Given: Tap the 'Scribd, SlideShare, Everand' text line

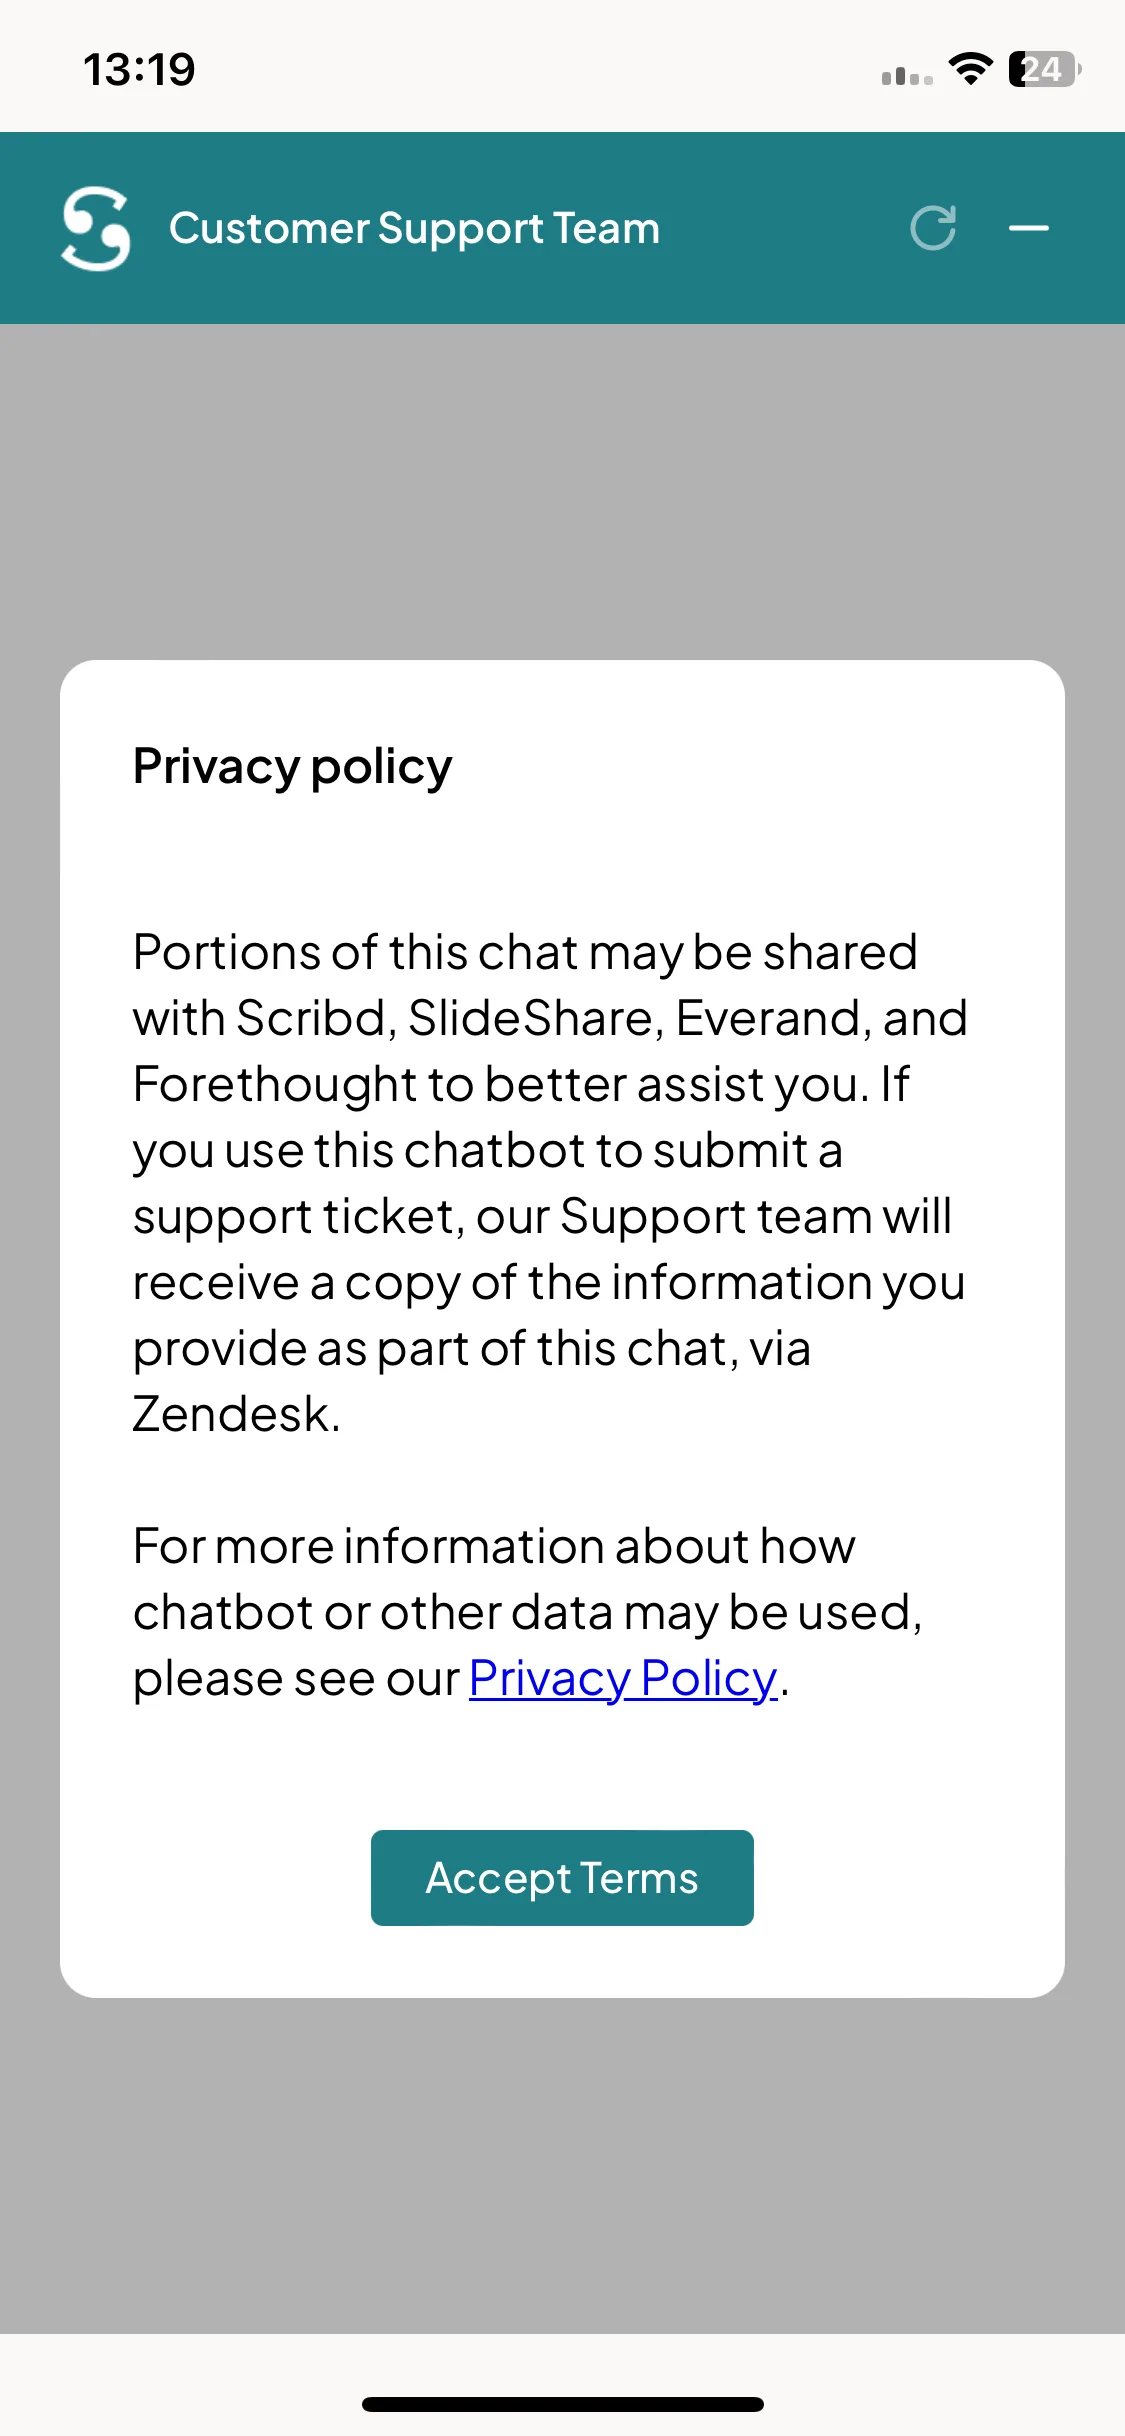Looking at the screenshot, I should click(550, 1018).
